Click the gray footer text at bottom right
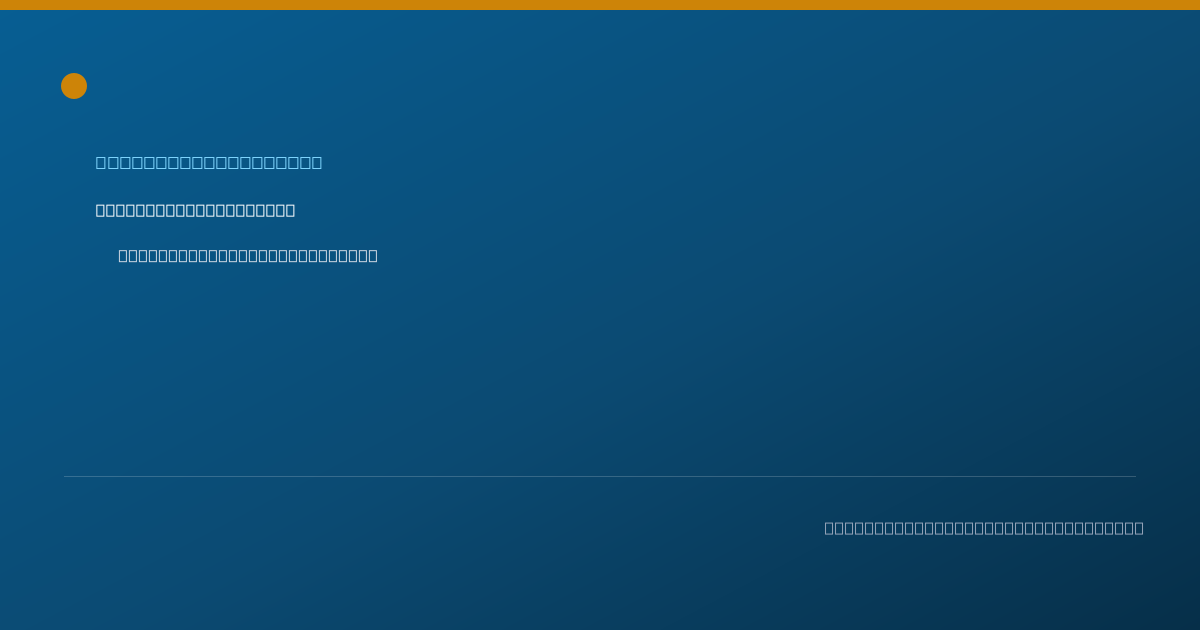 [984, 528]
